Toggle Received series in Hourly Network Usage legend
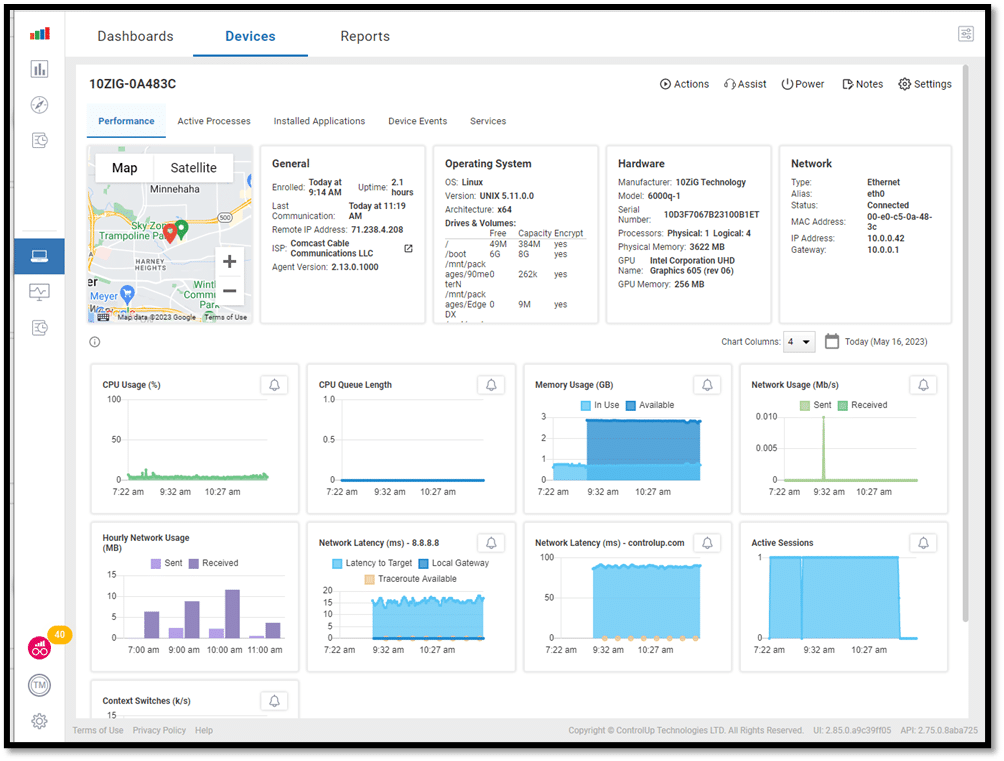The width and height of the screenshot is (1004, 761). [213, 563]
